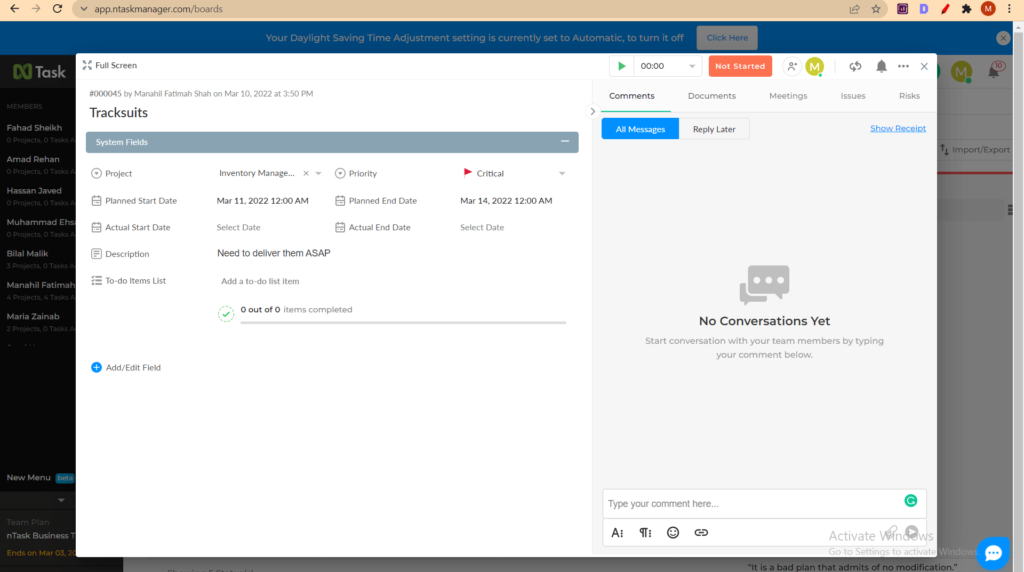Open the three-dot more options menu
This screenshot has width=1024, height=572.
coord(903,66)
